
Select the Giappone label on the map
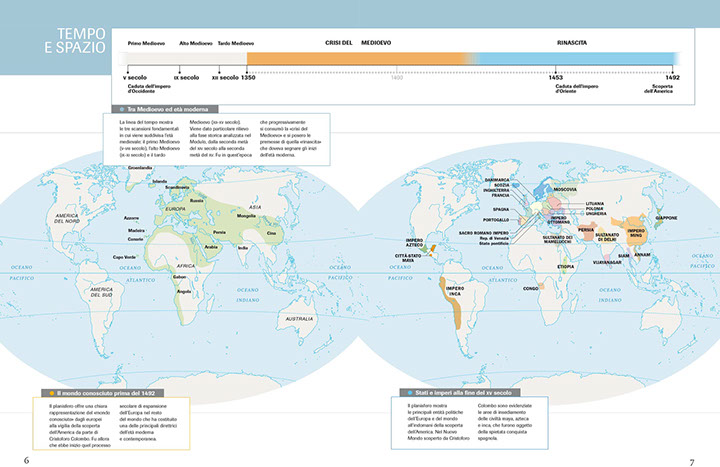pyautogui.click(x=665, y=217)
